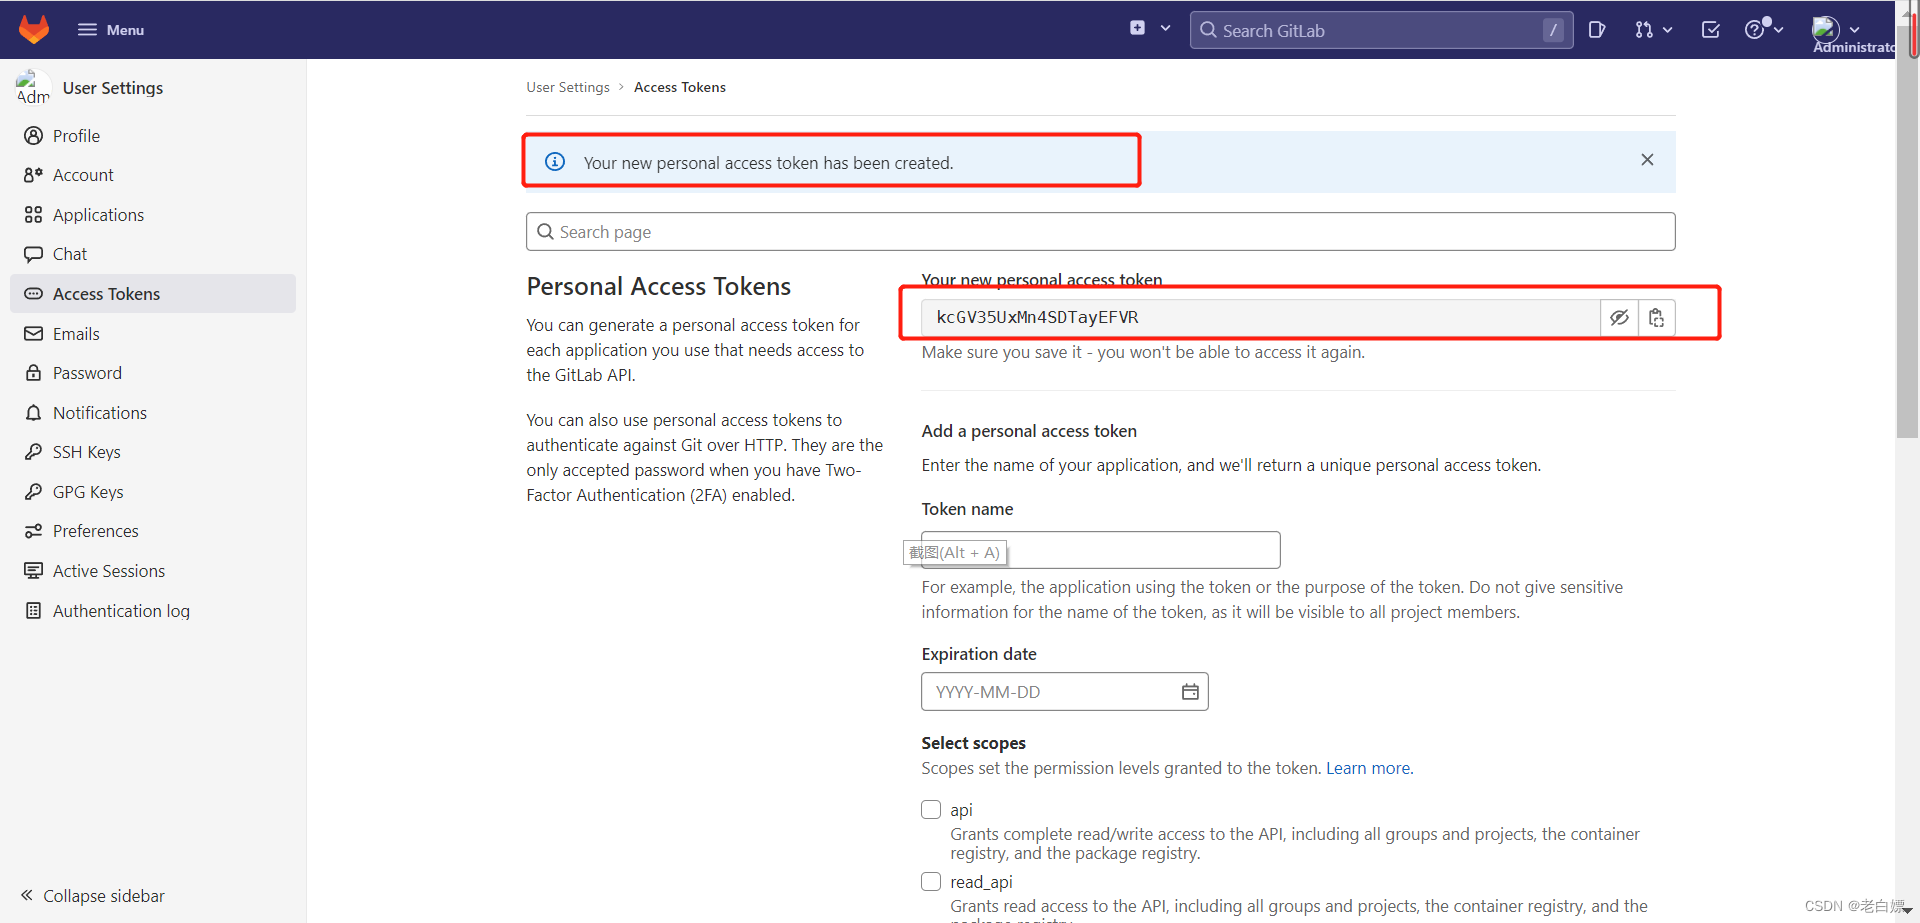Open the merge requests icon
The image size is (1920, 923).
click(1644, 30)
